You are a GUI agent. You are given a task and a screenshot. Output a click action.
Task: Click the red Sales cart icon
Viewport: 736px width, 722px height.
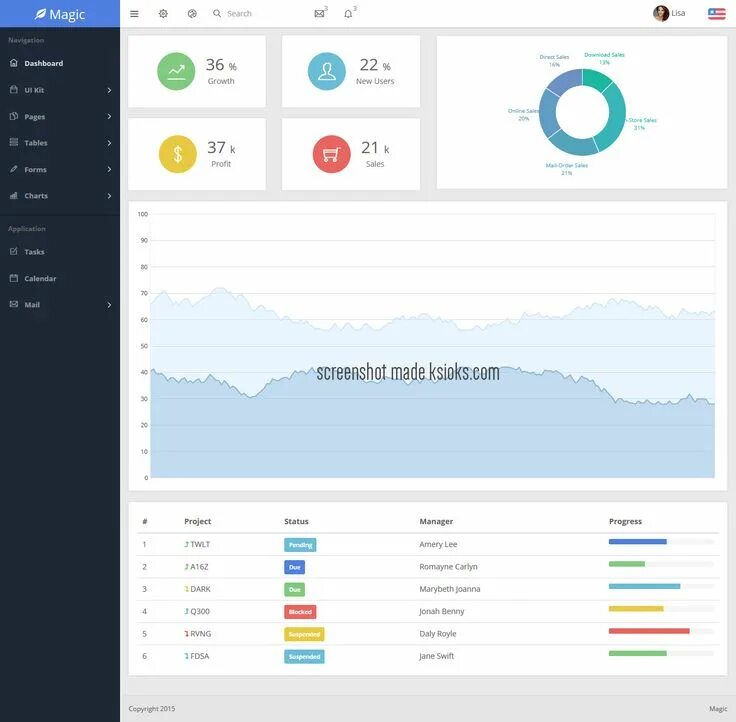coord(331,154)
